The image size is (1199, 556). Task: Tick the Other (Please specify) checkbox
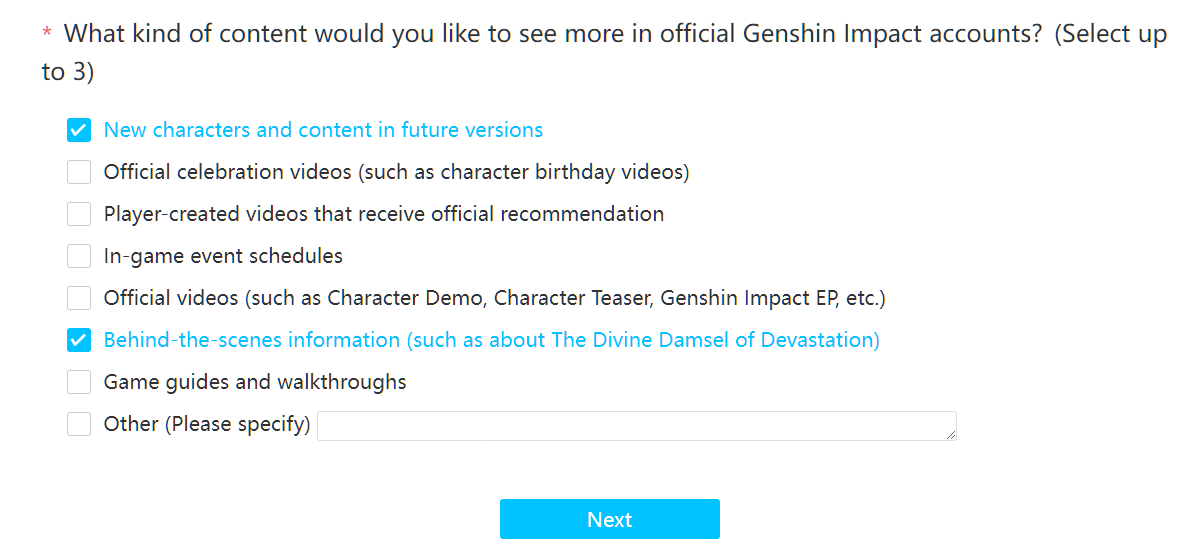(x=79, y=424)
